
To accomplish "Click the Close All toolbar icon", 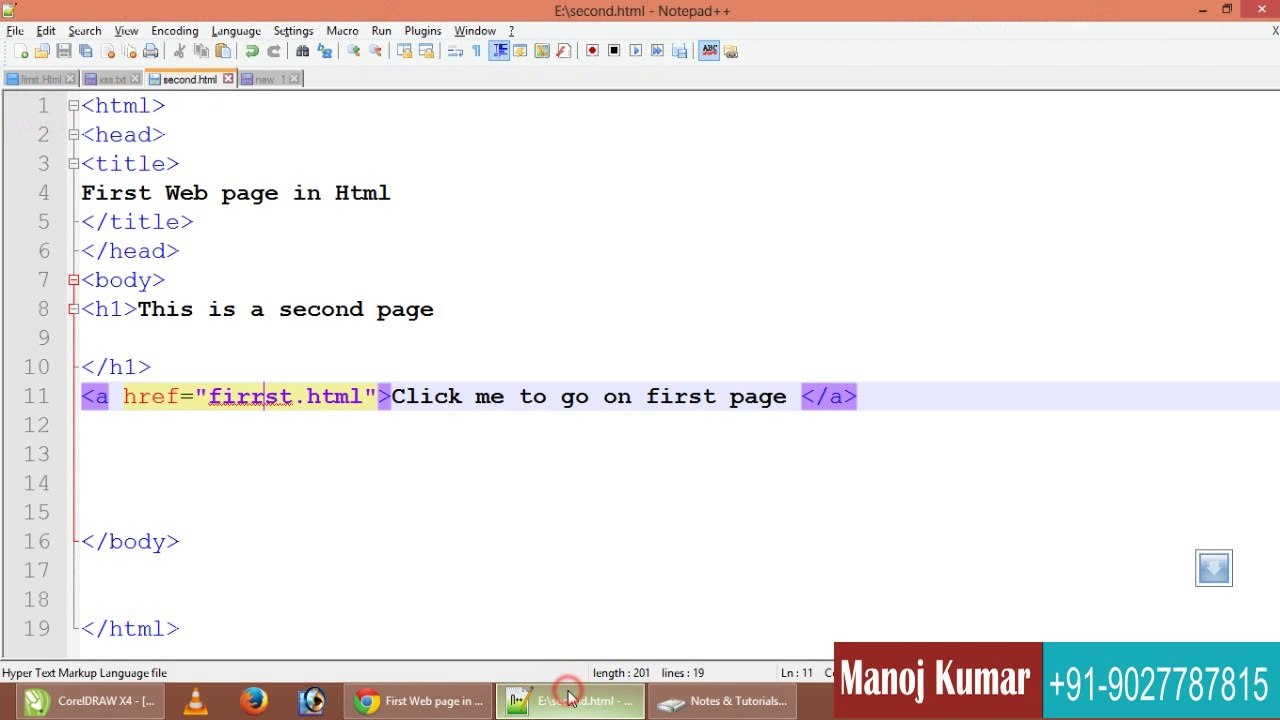I will pos(129,51).
